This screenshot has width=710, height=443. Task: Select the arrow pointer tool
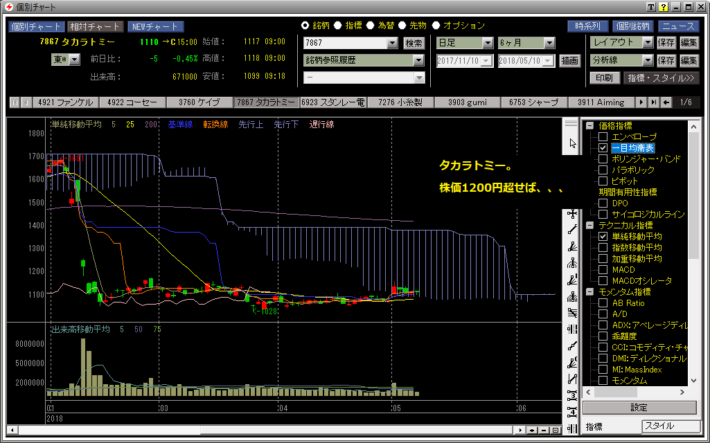pyautogui.click(x=572, y=144)
